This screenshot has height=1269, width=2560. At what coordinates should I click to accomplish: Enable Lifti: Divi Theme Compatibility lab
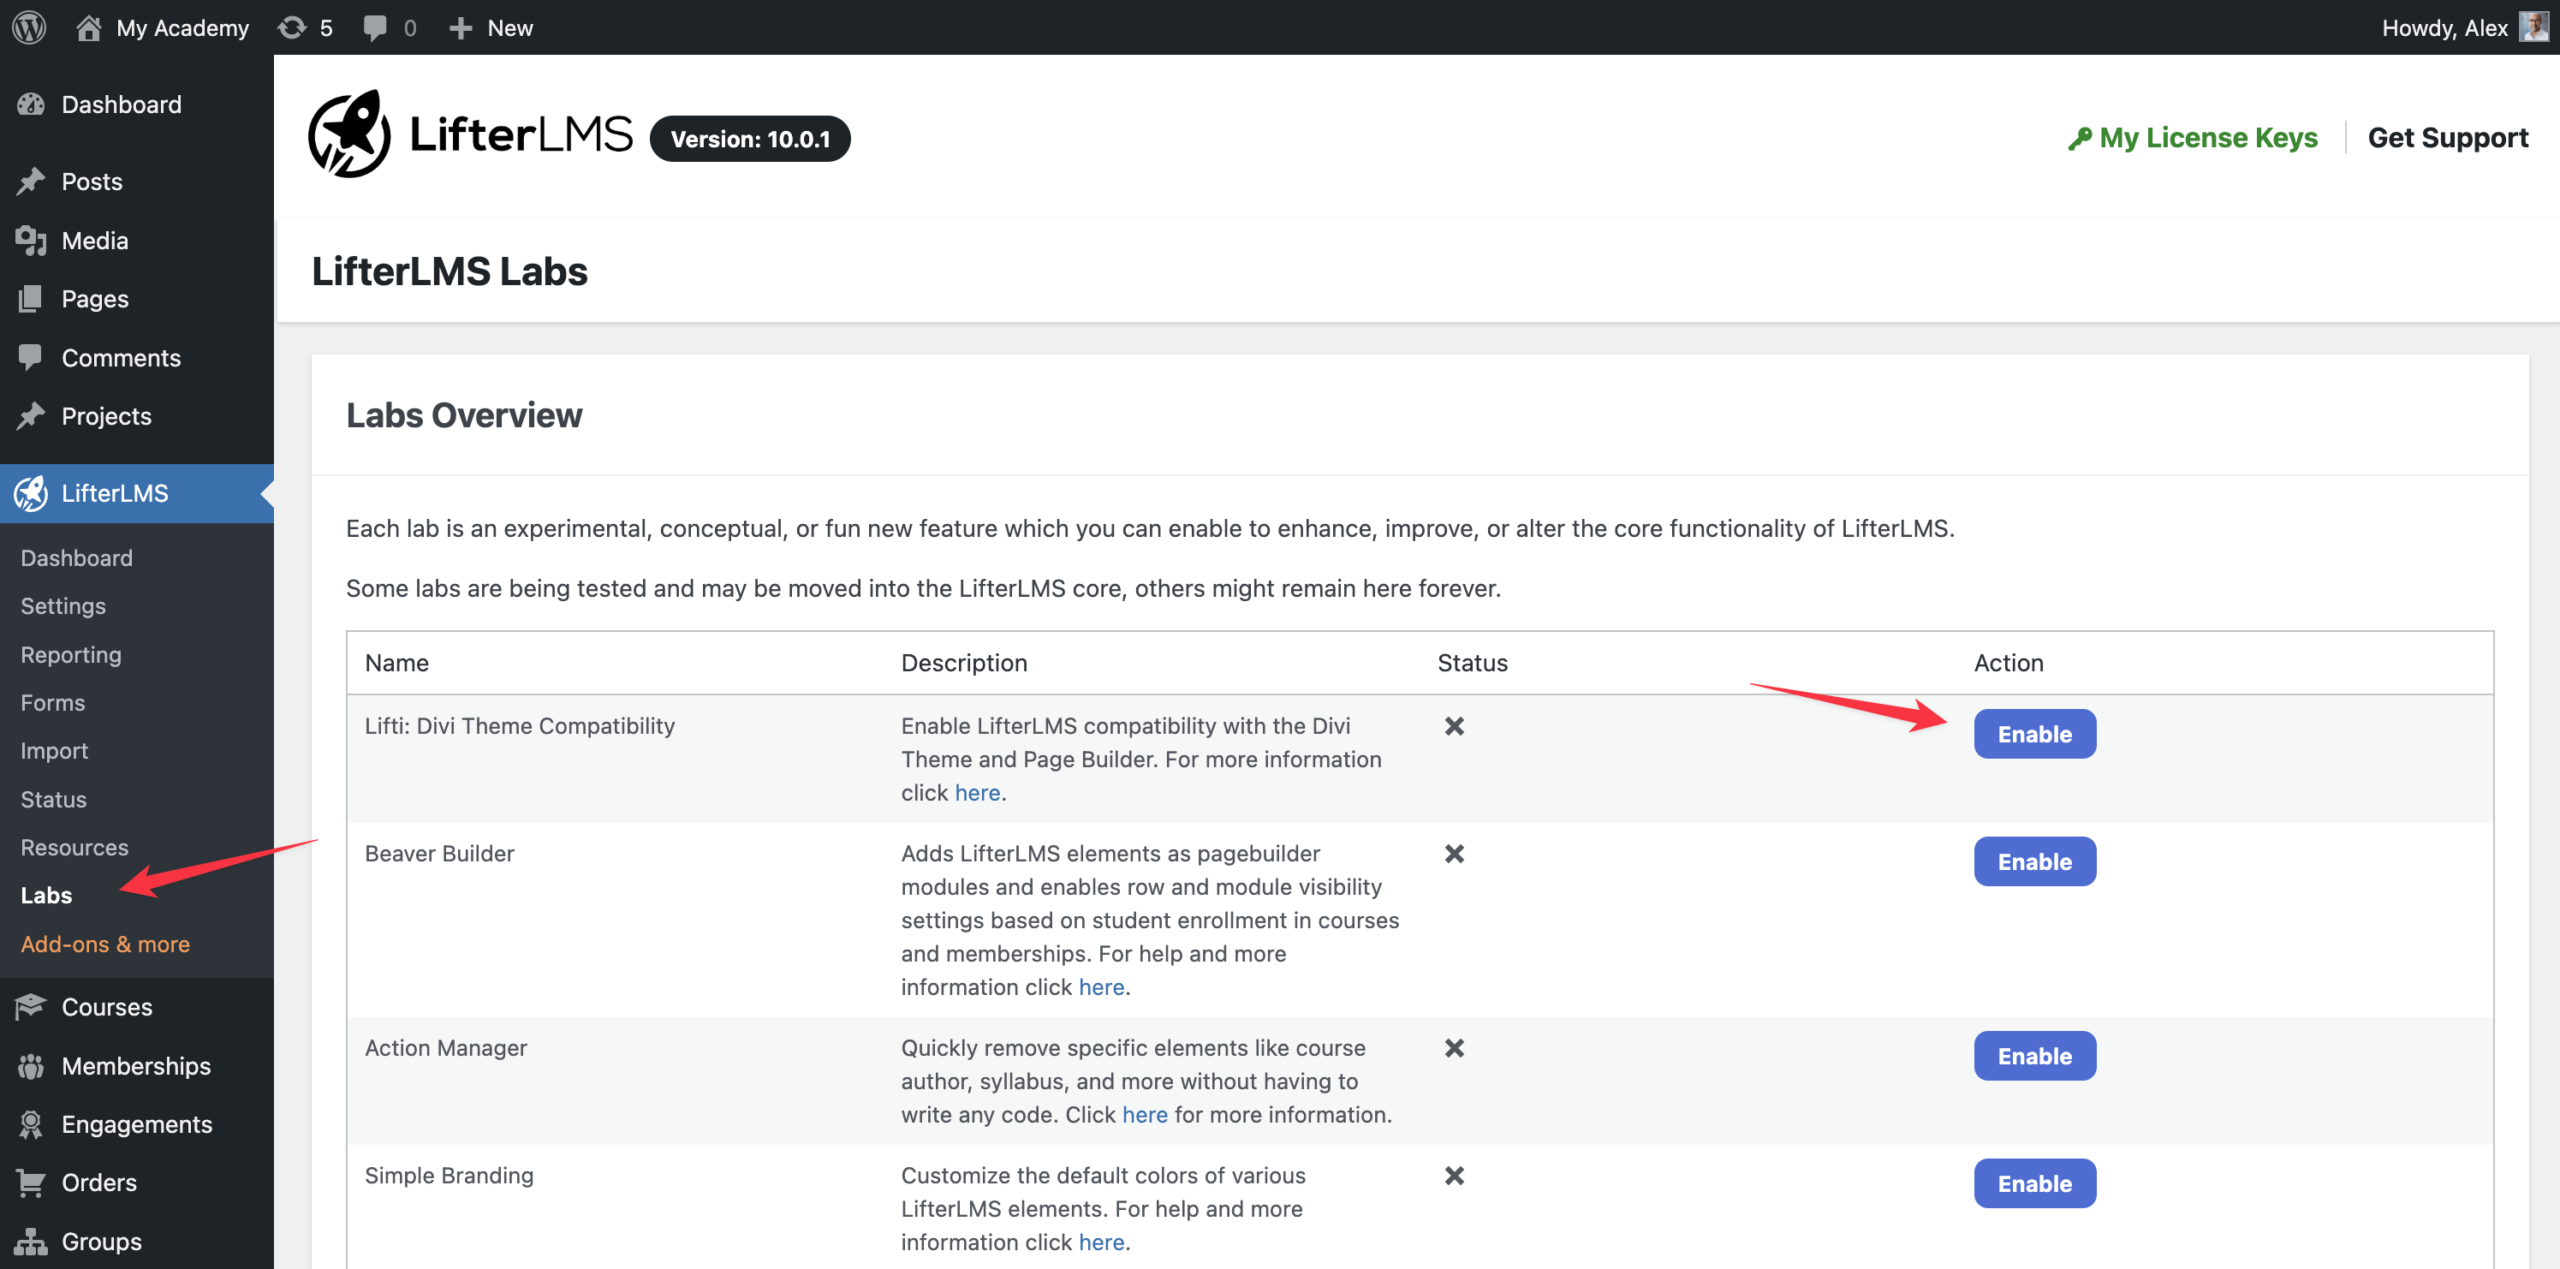coord(2034,733)
